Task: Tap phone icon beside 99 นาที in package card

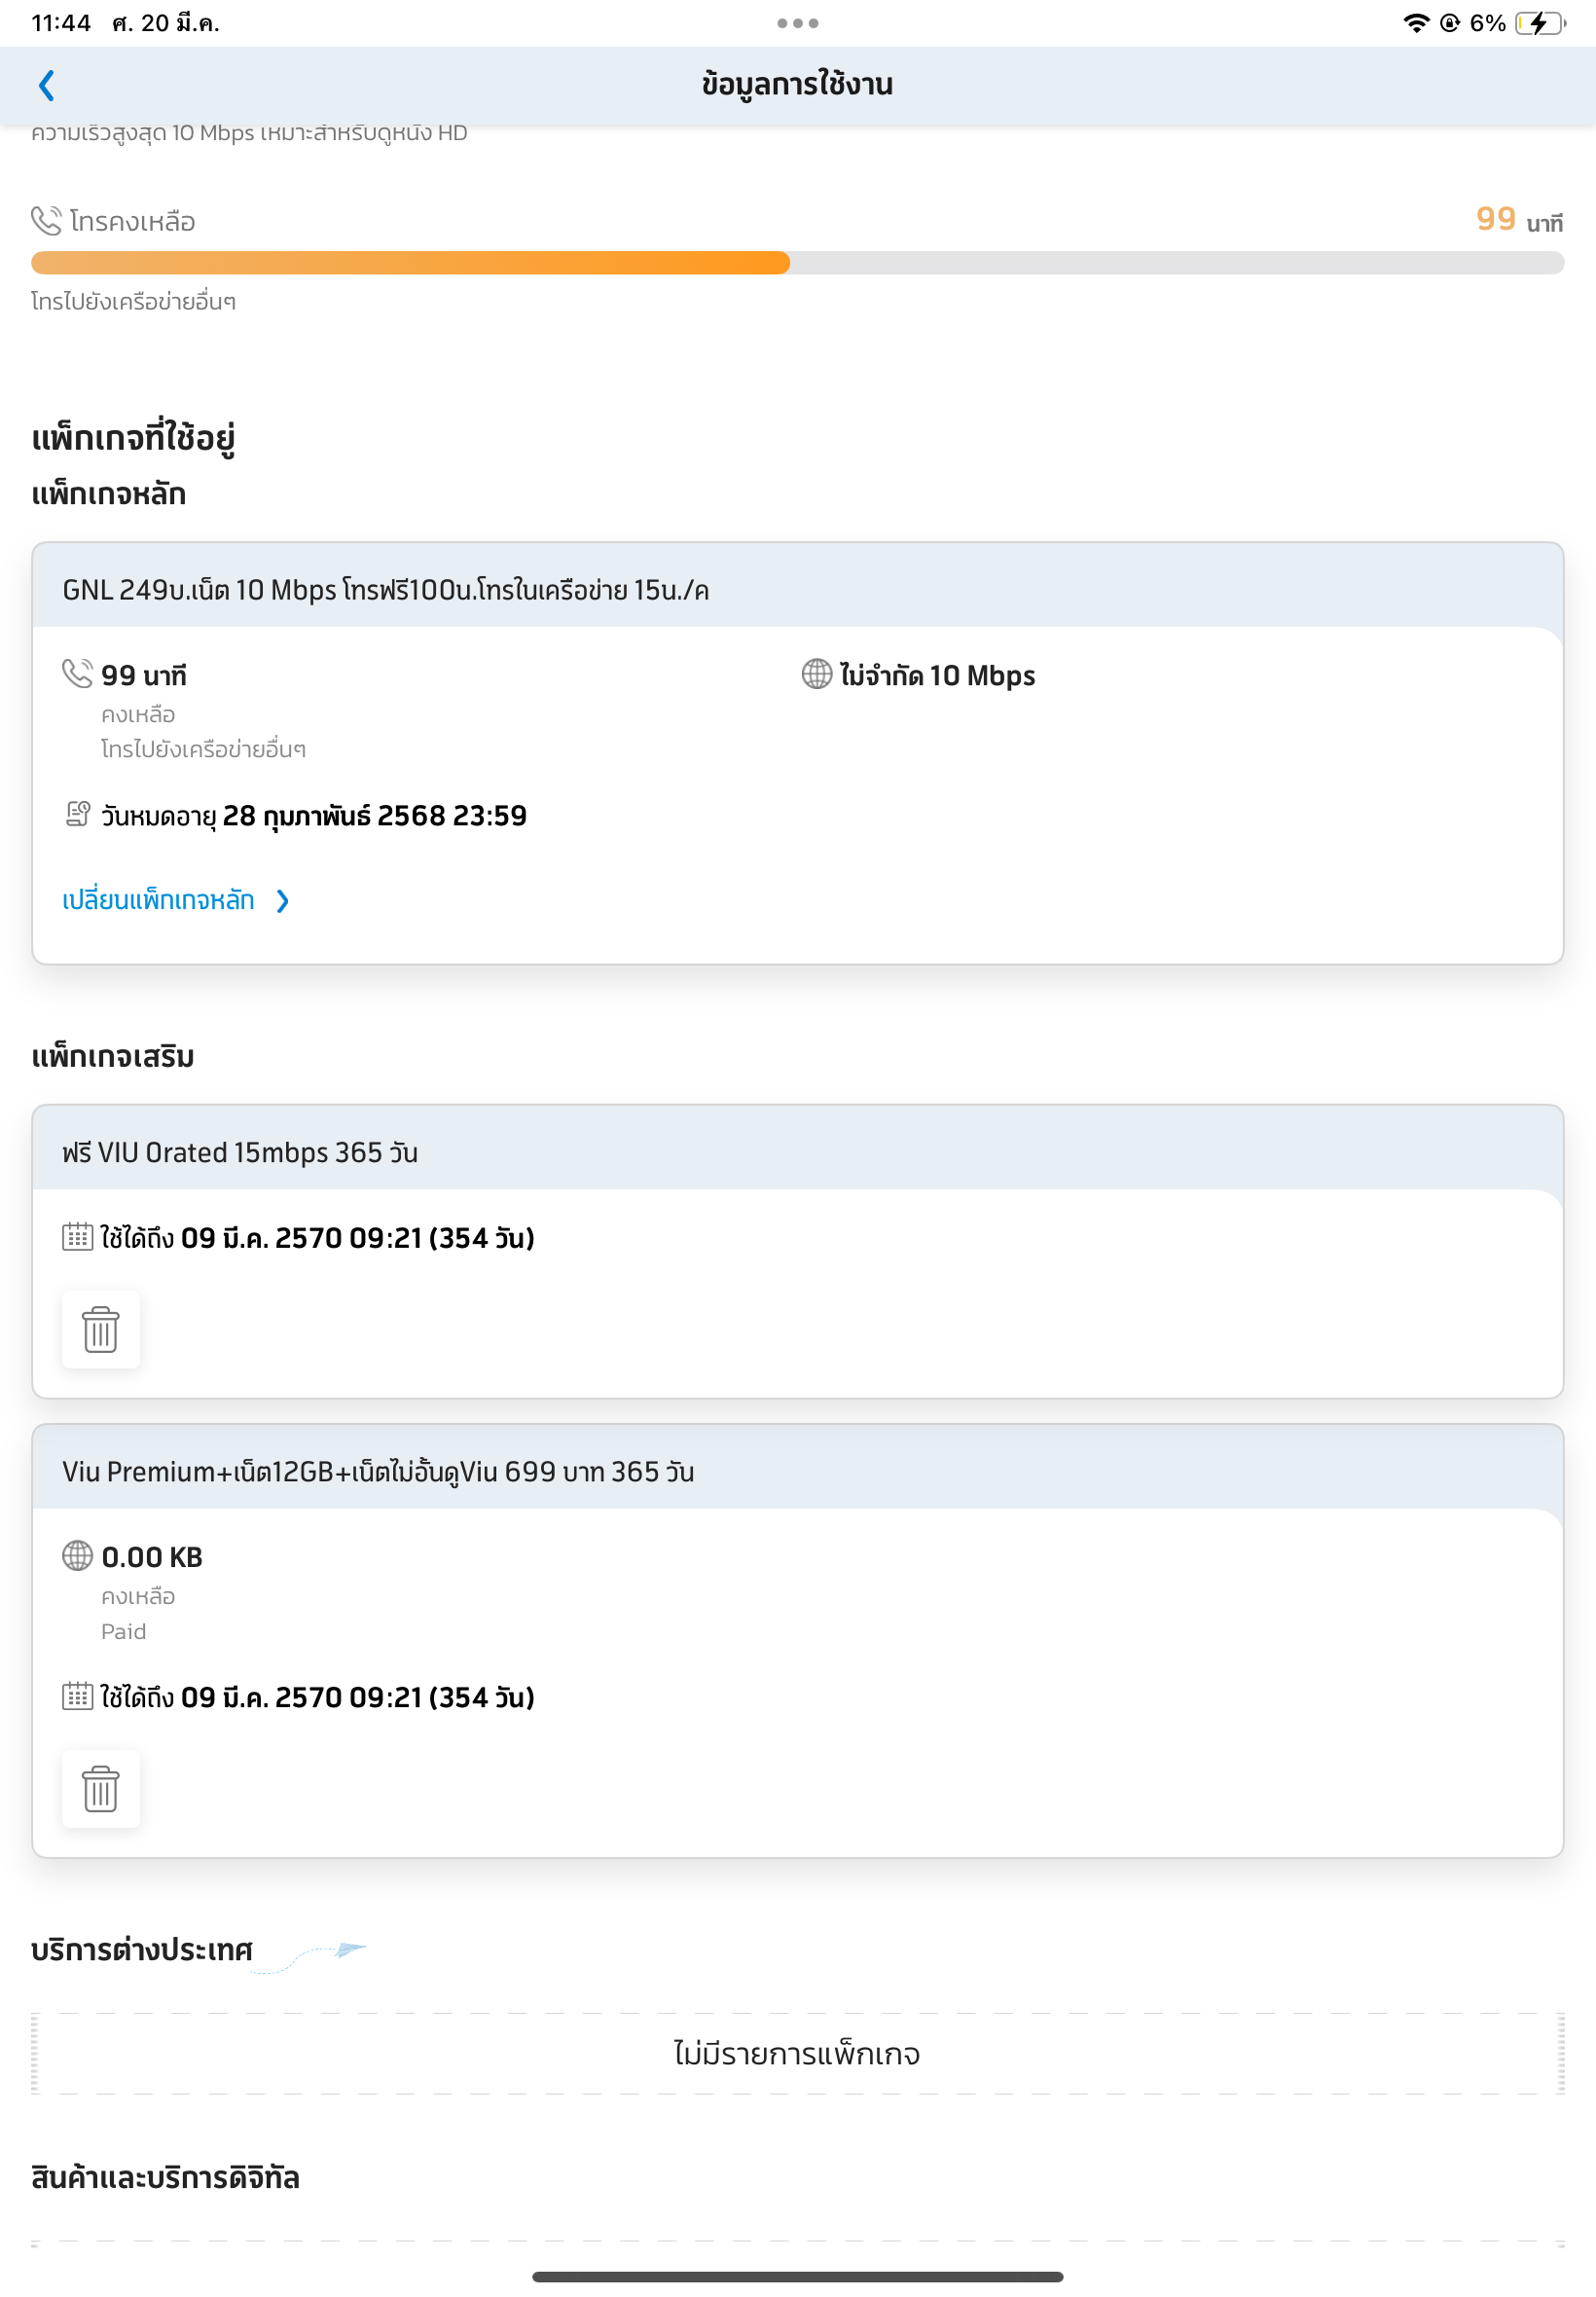Action: (78, 674)
